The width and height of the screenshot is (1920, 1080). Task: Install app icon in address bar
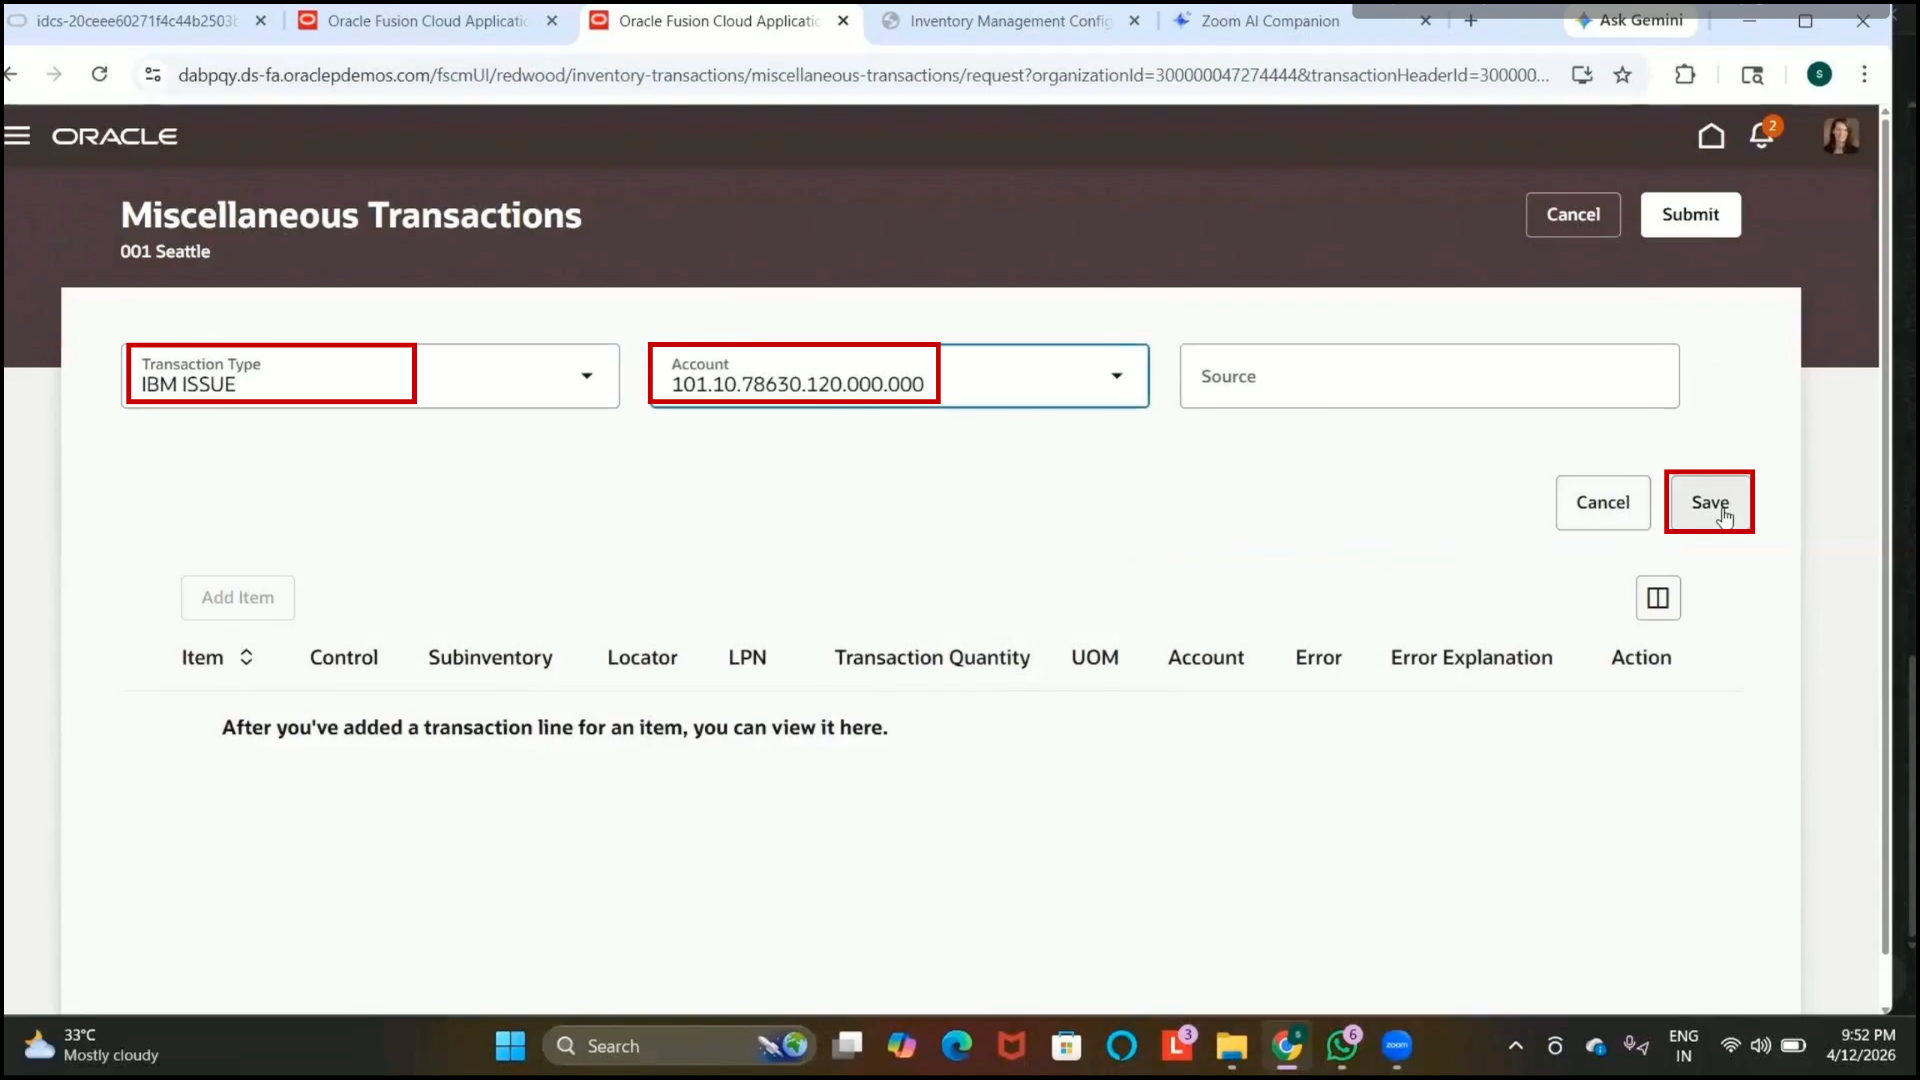[1582, 74]
